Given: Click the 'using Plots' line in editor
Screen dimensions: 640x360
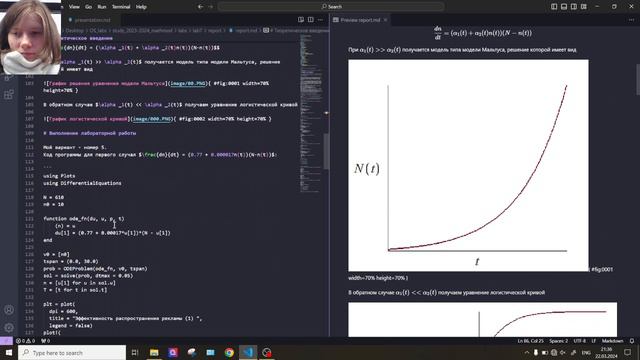Looking at the screenshot, I should pyautogui.click(x=59, y=176).
